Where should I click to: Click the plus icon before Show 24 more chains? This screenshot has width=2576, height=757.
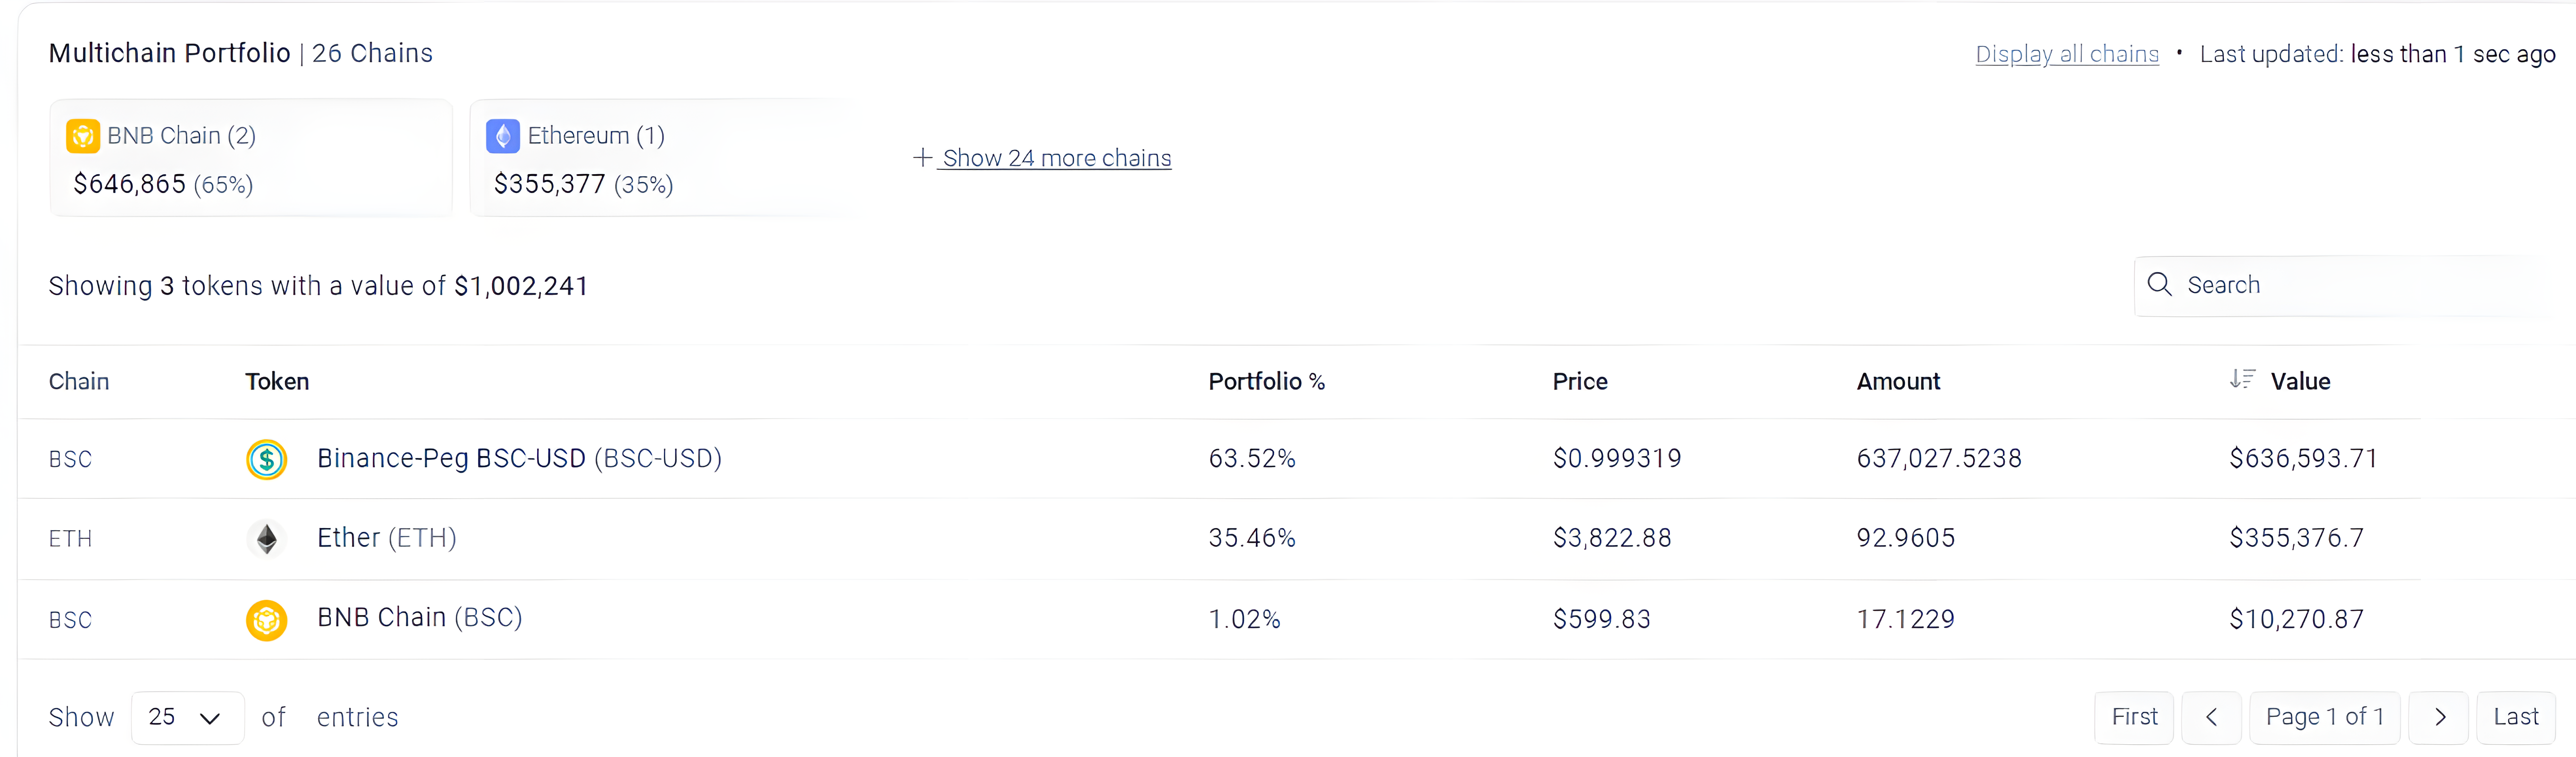(x=922, y=158)
